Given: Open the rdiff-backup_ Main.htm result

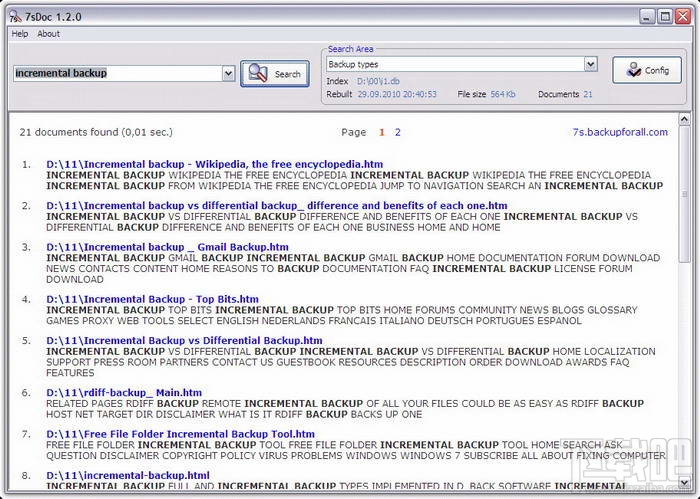Looking at the screenshot, I should tap(124, 393).
